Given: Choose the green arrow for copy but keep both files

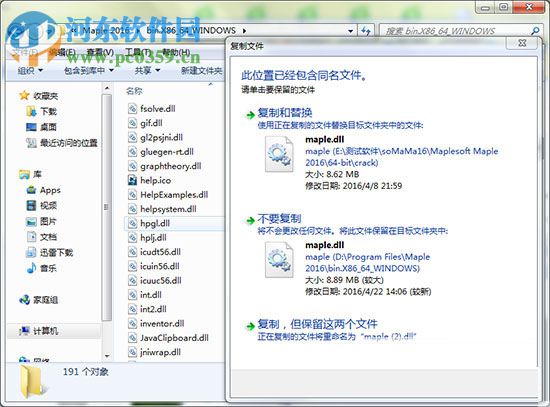Looking at the screenshot, I should click(250, 326).
